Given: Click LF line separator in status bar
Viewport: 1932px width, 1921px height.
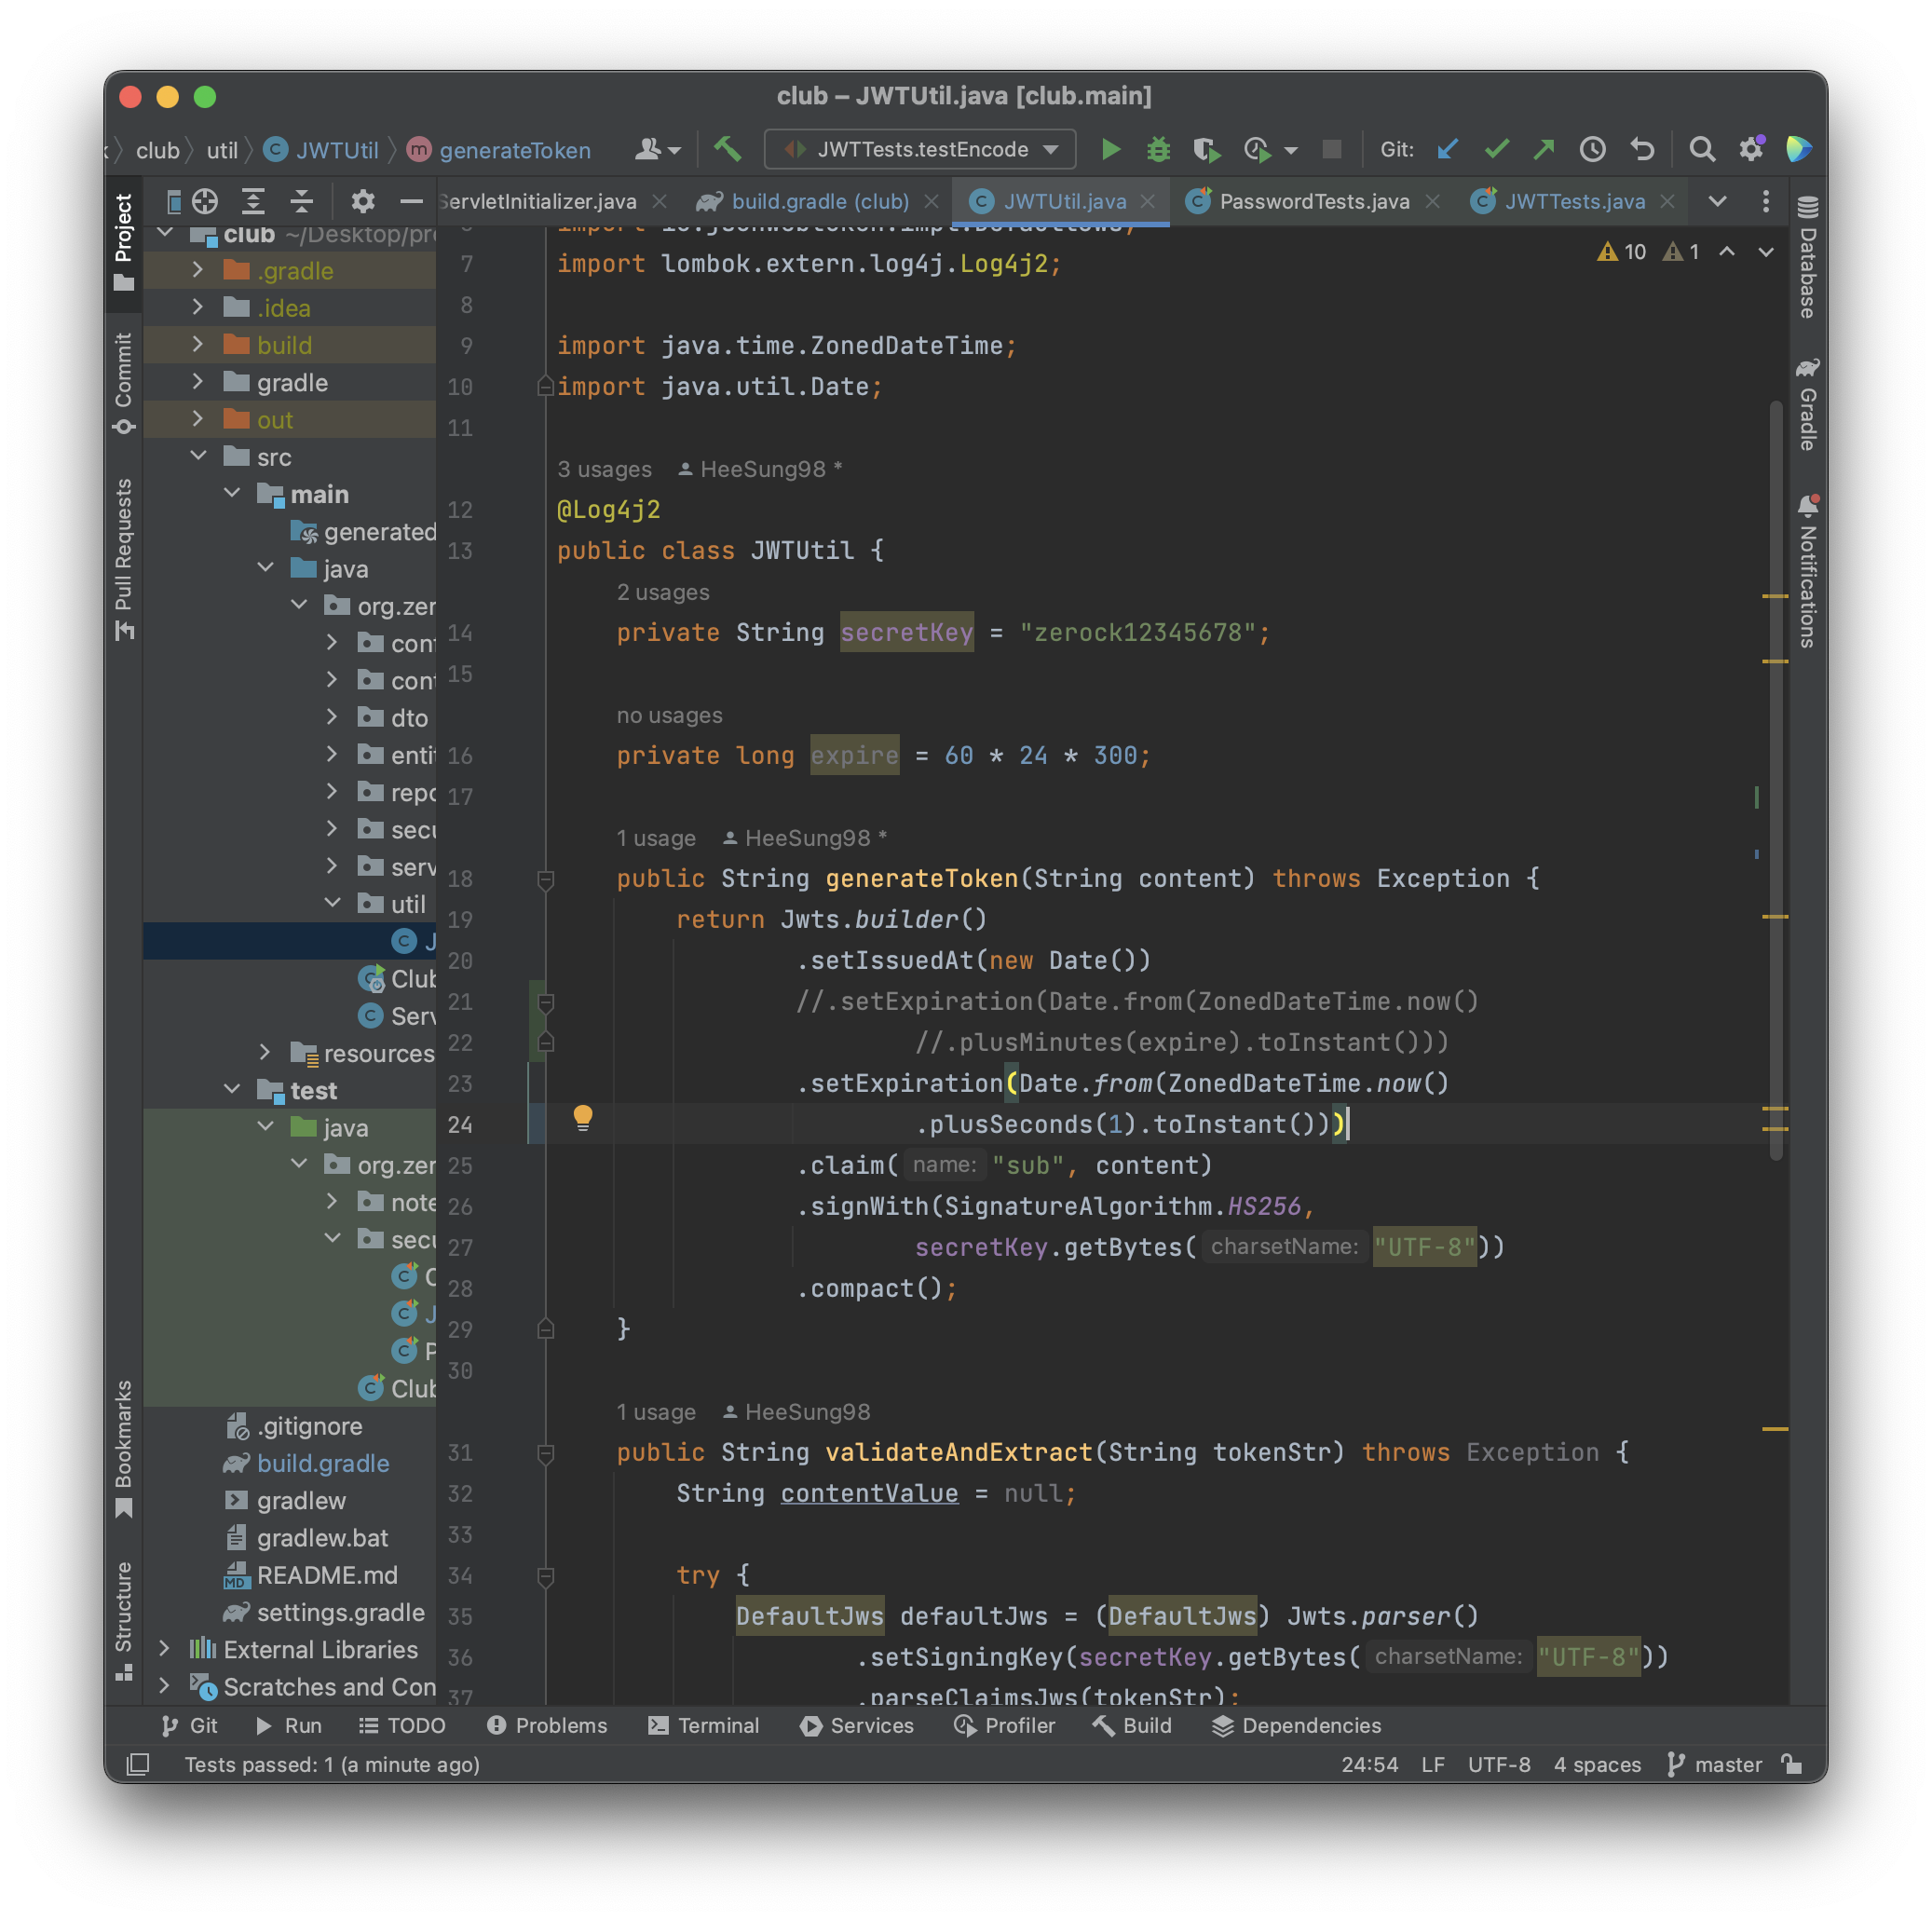Looking at the screenshot, I should tap(1433, 1765).
